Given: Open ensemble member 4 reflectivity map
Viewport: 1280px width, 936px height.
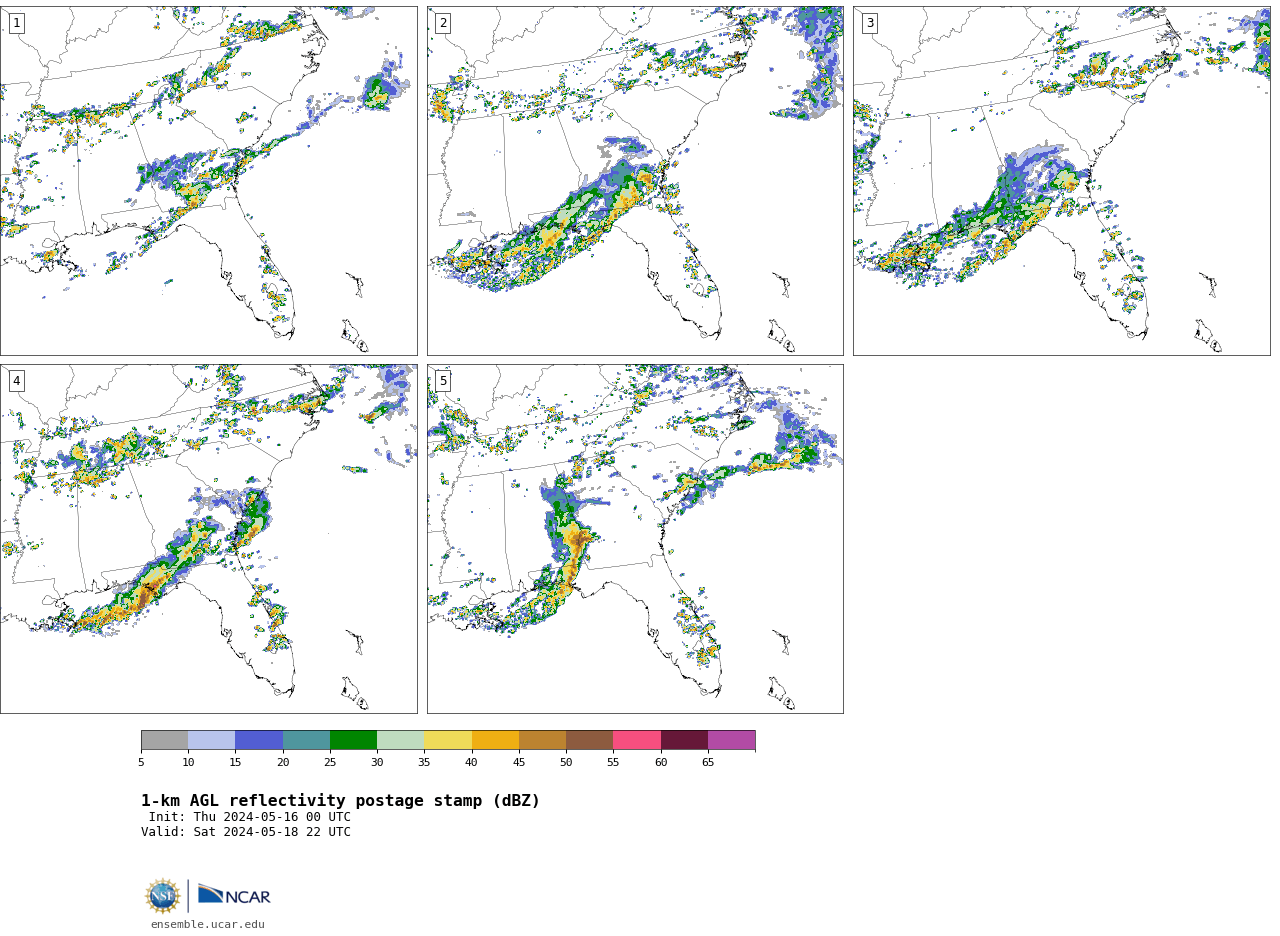Looking at the screenshot, I should pyautogui.click(x=208, y=539).
